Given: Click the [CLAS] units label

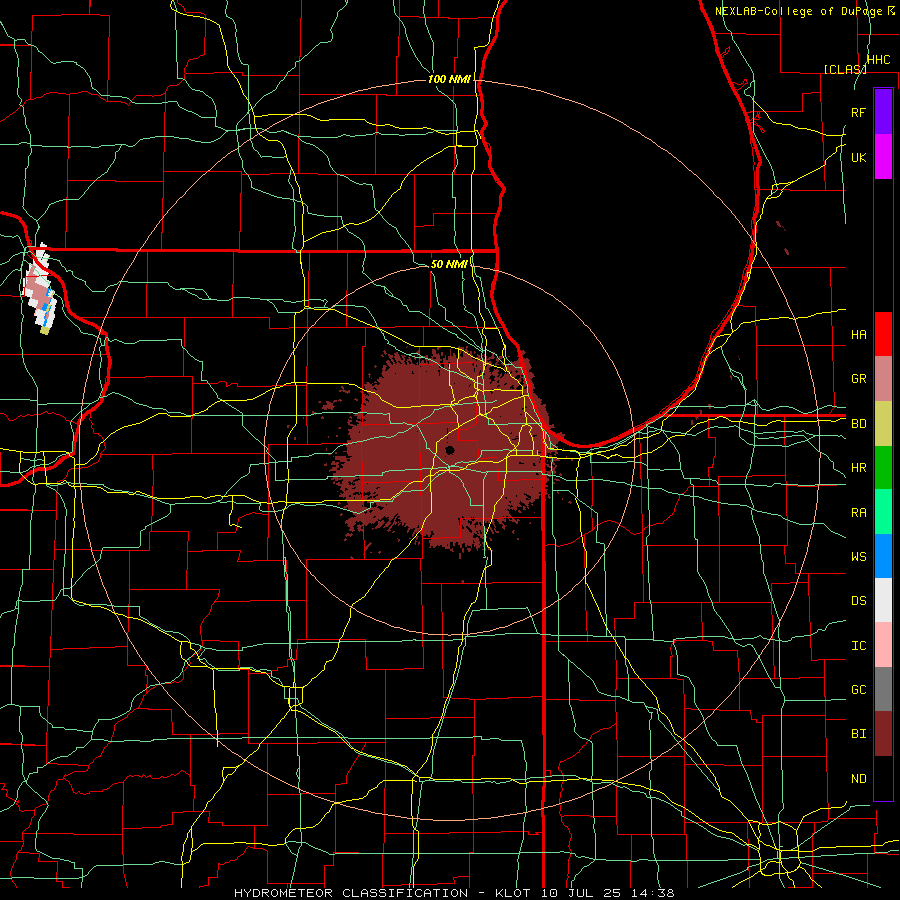Looking at the screenshot, I should (x=845, y=69).
